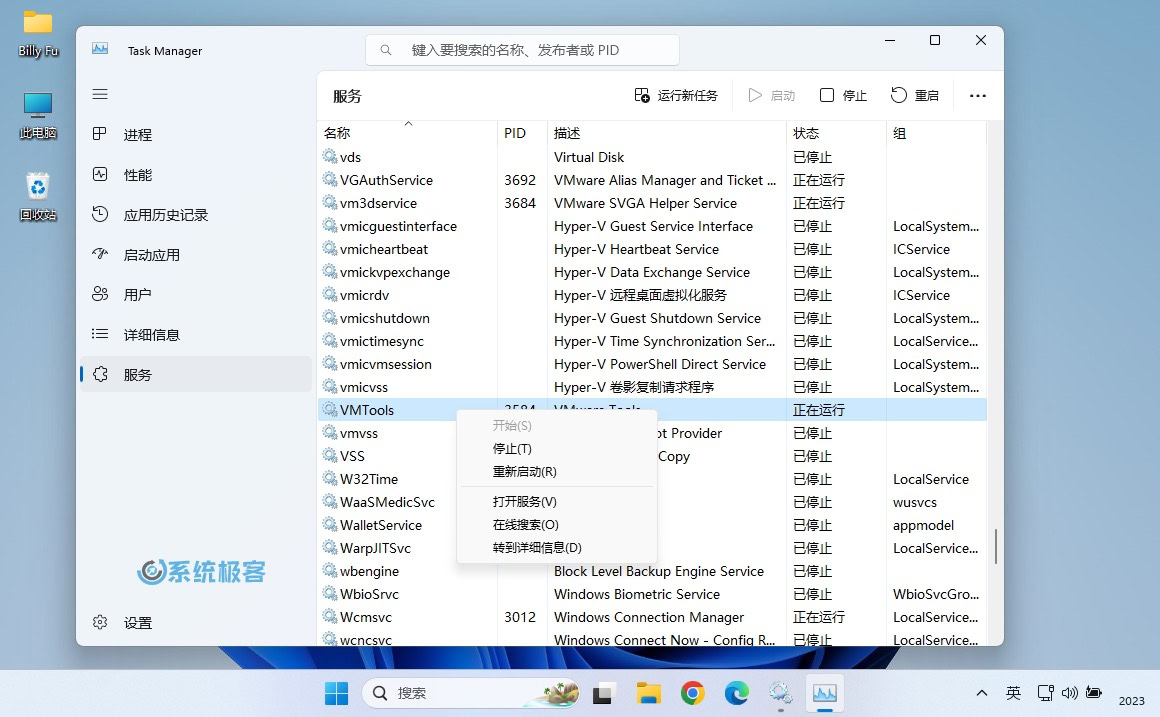Sort by the 描述 column header
1160x717 pixels.
point(667,133)
